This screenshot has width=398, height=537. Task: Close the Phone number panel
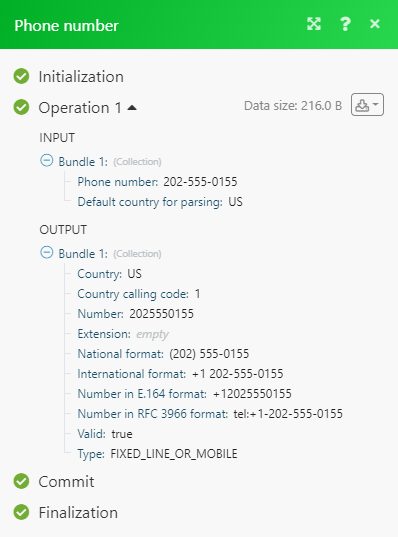click(x=375, y=24)
